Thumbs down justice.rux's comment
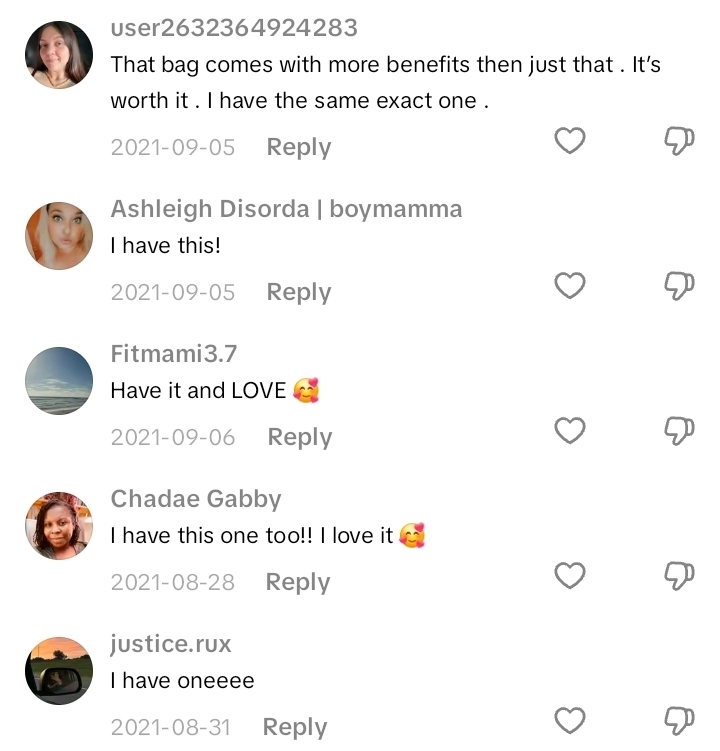720x751 pixels. coord(679,721)
